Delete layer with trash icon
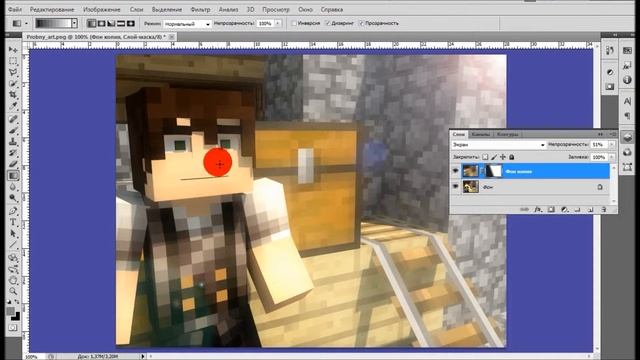The height and width of the screenshot is (360, 640). [x=604, y=209]
